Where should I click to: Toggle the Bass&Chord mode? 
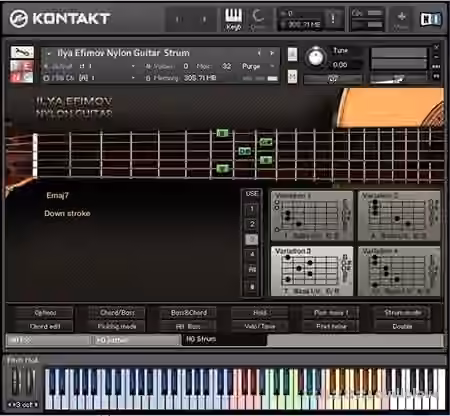click(189, 313)
